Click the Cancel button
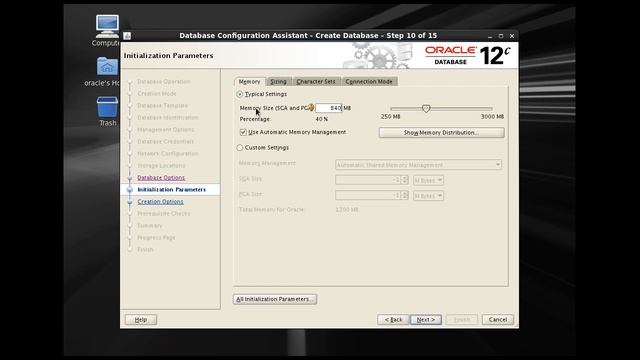 click(498, 320)
